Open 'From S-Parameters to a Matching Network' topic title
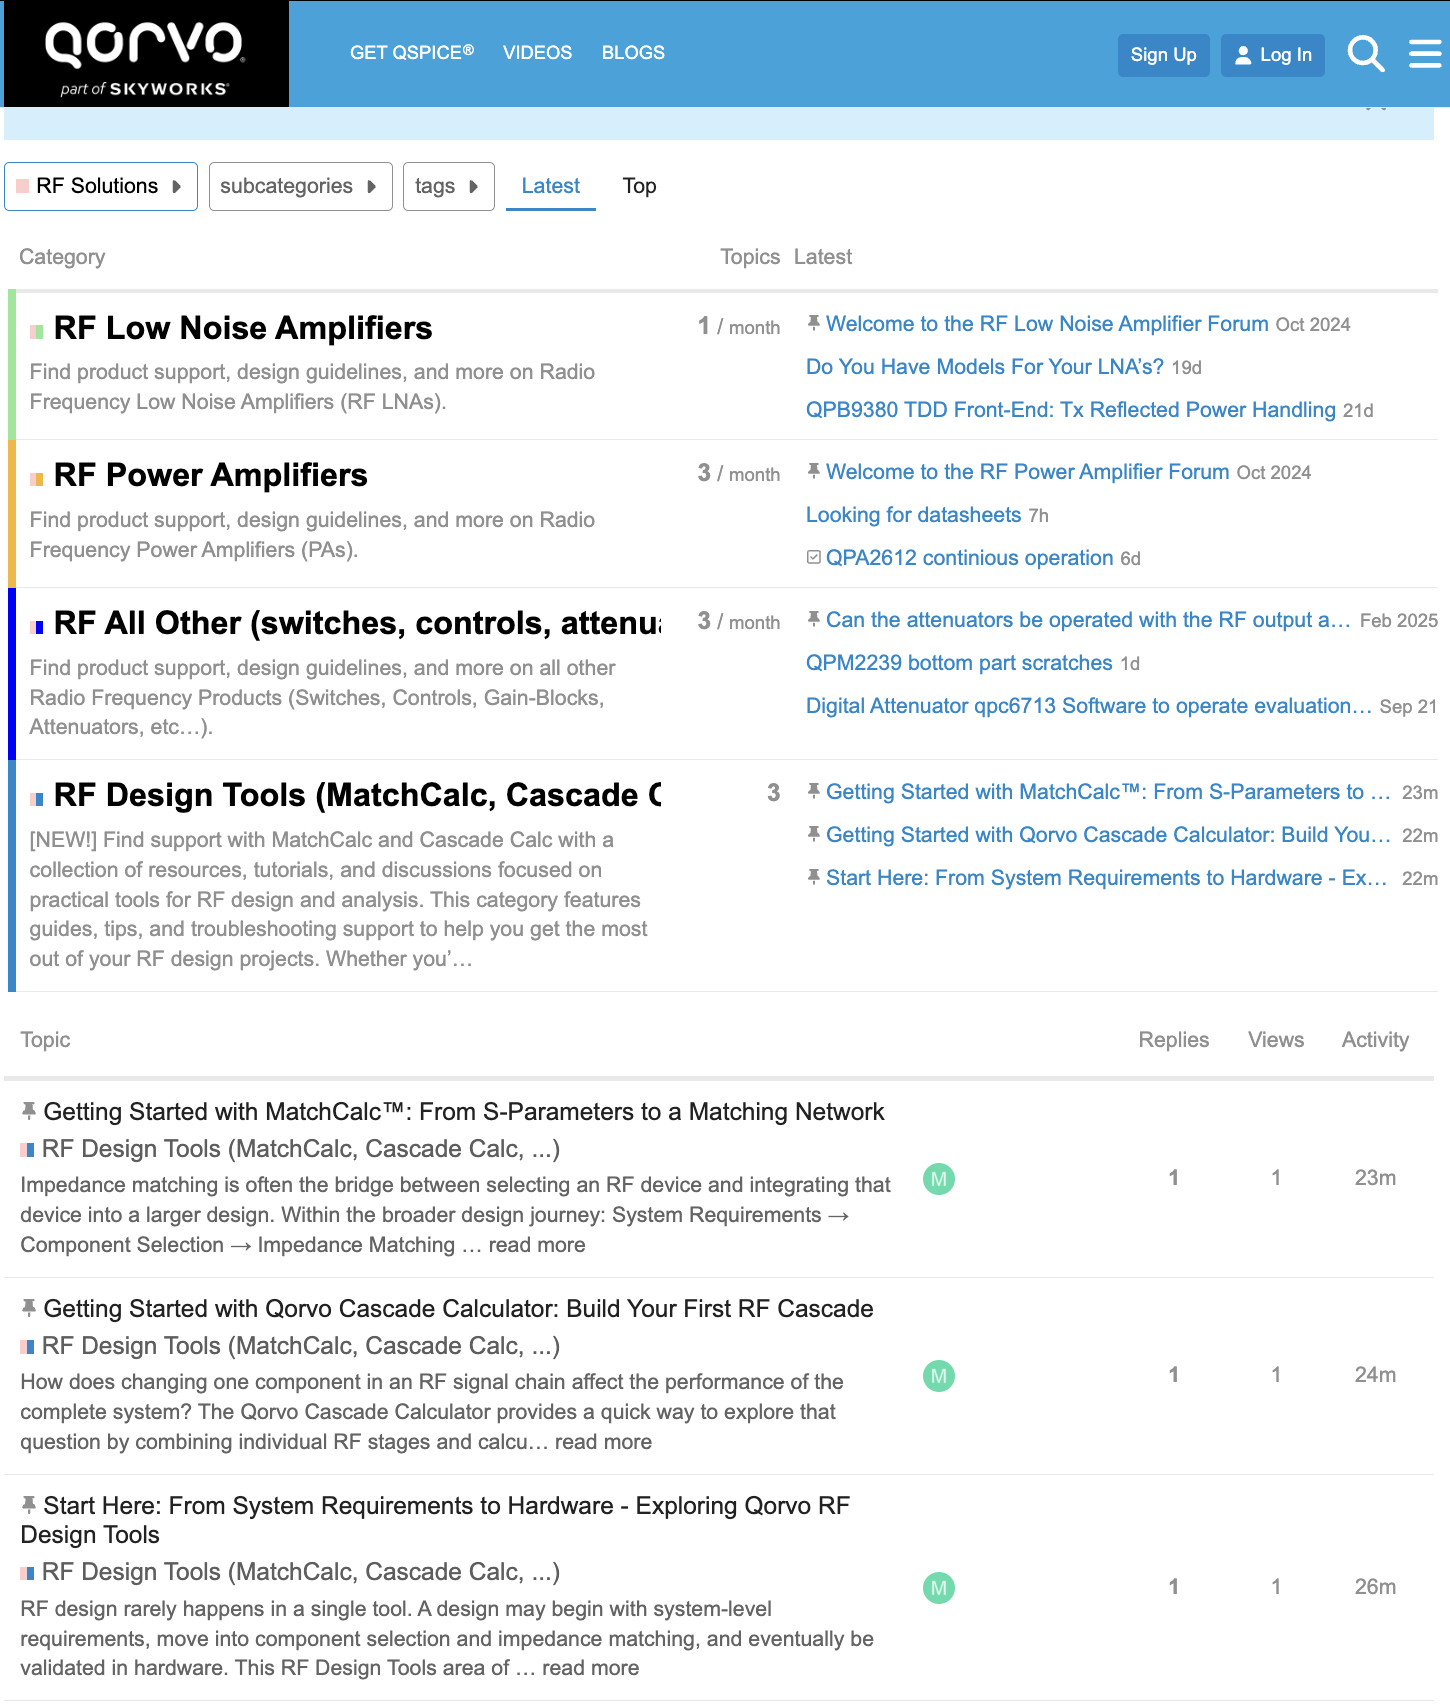 (464, 1112)
